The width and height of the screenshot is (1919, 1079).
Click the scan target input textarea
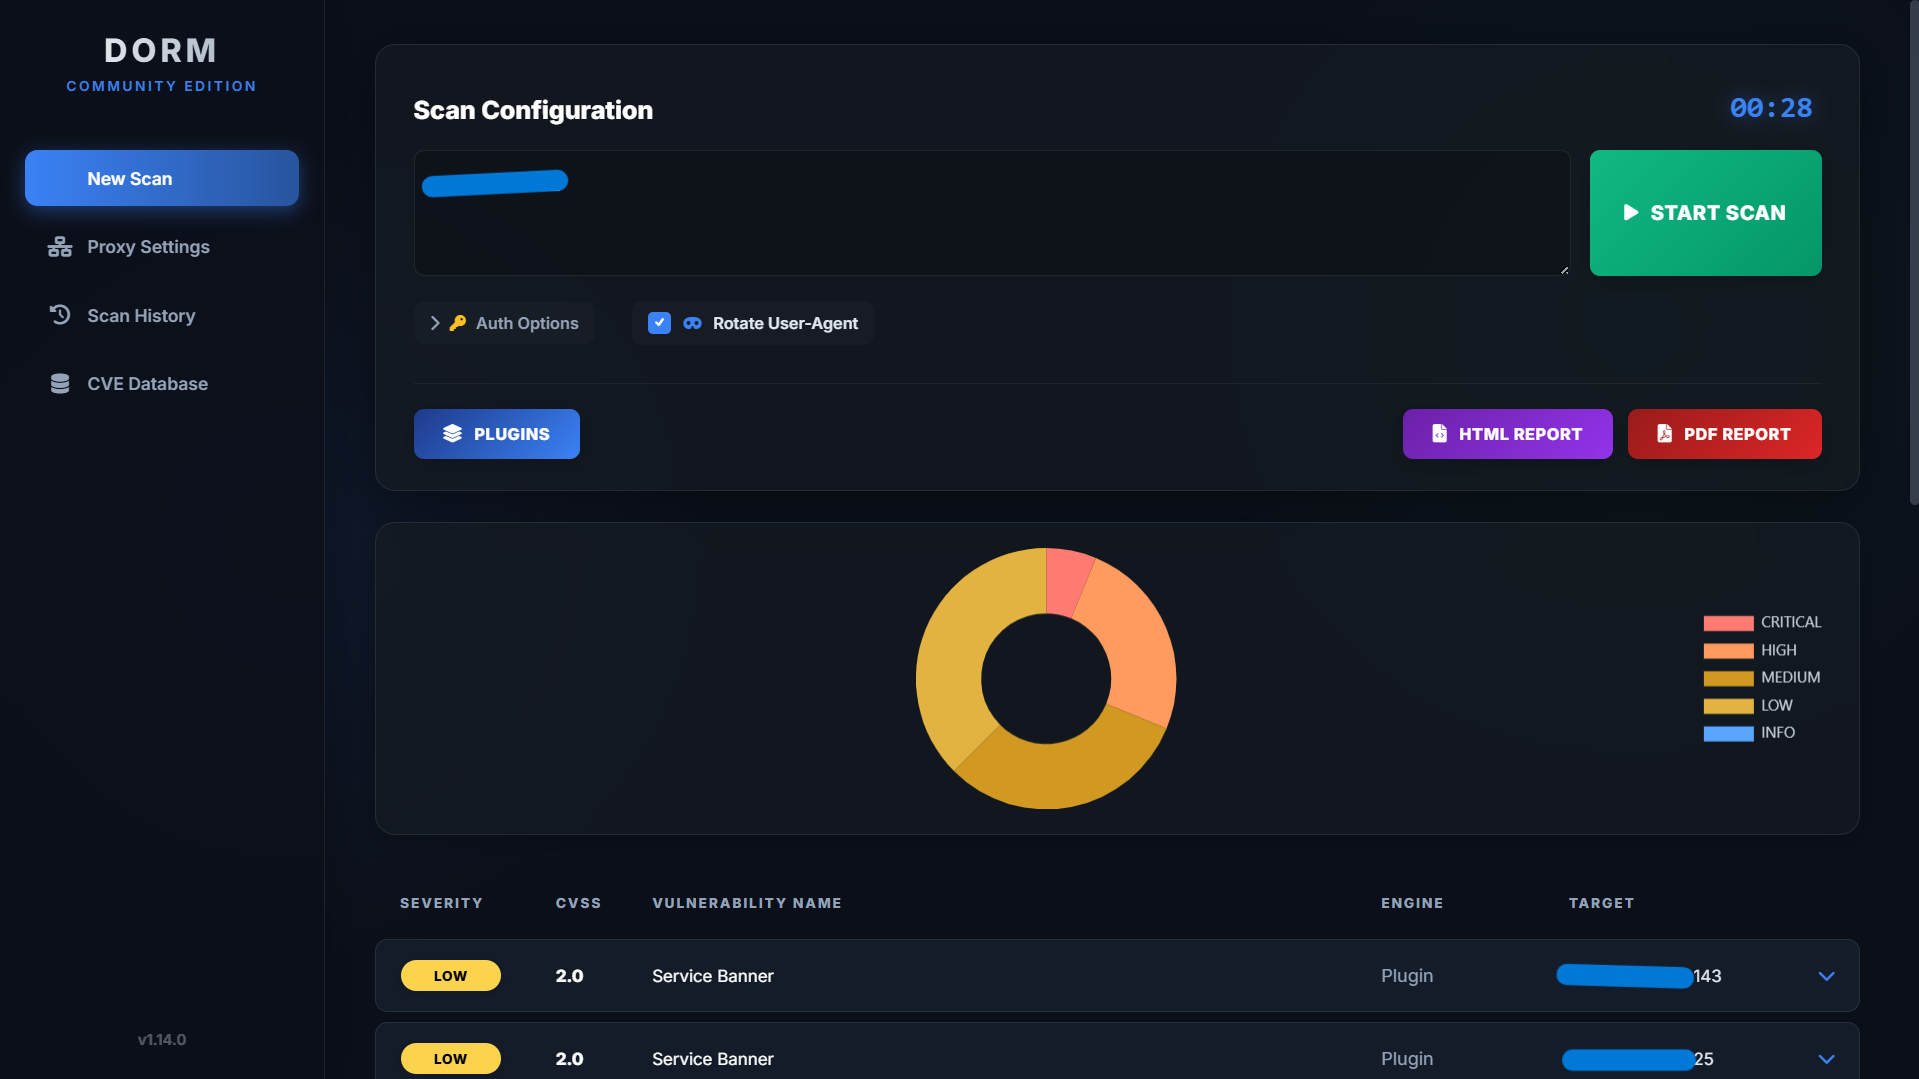coord(992,213)
